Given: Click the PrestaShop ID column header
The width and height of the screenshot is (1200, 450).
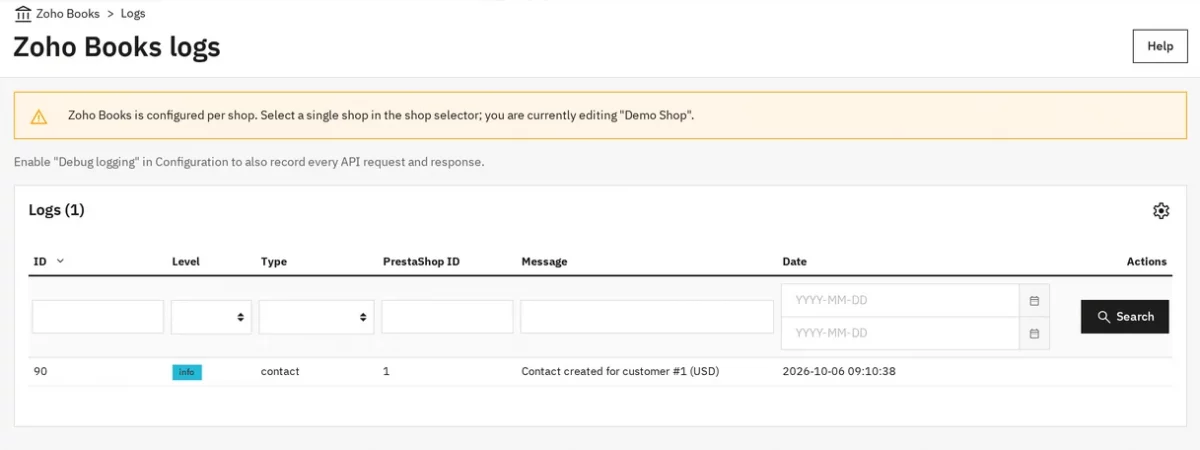Looking at the screenshot, I should [x=421, y=261].
